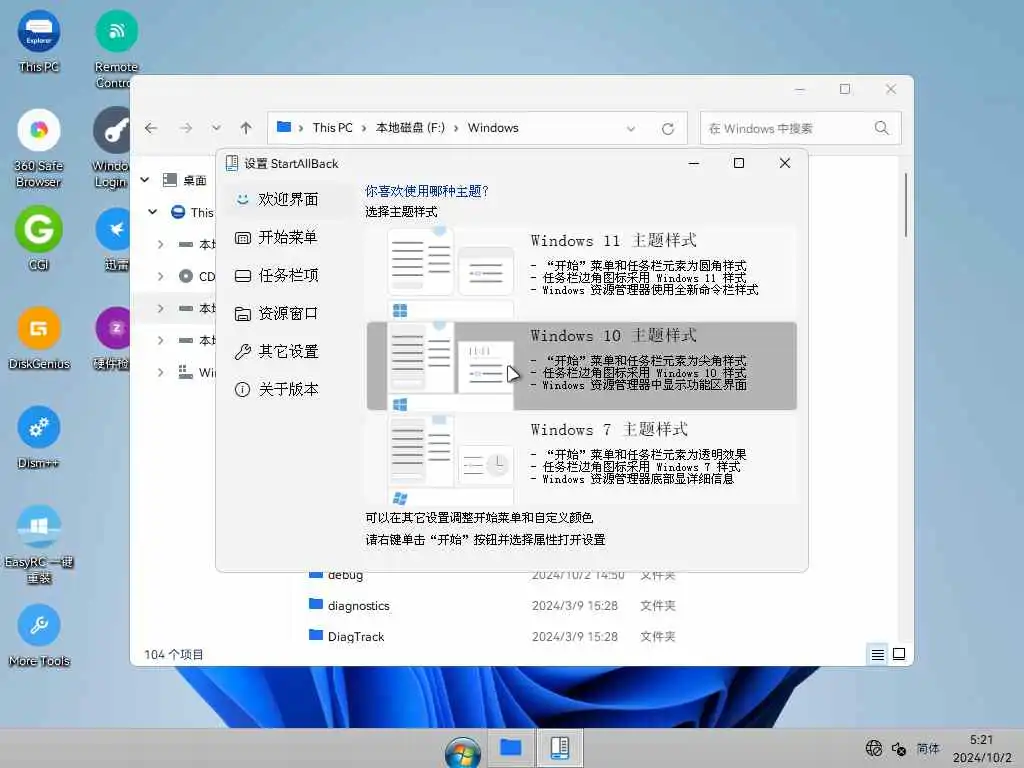
Task: Open the More Tools desktop icon
Action: pyautogui.click(x=39, y=635)
